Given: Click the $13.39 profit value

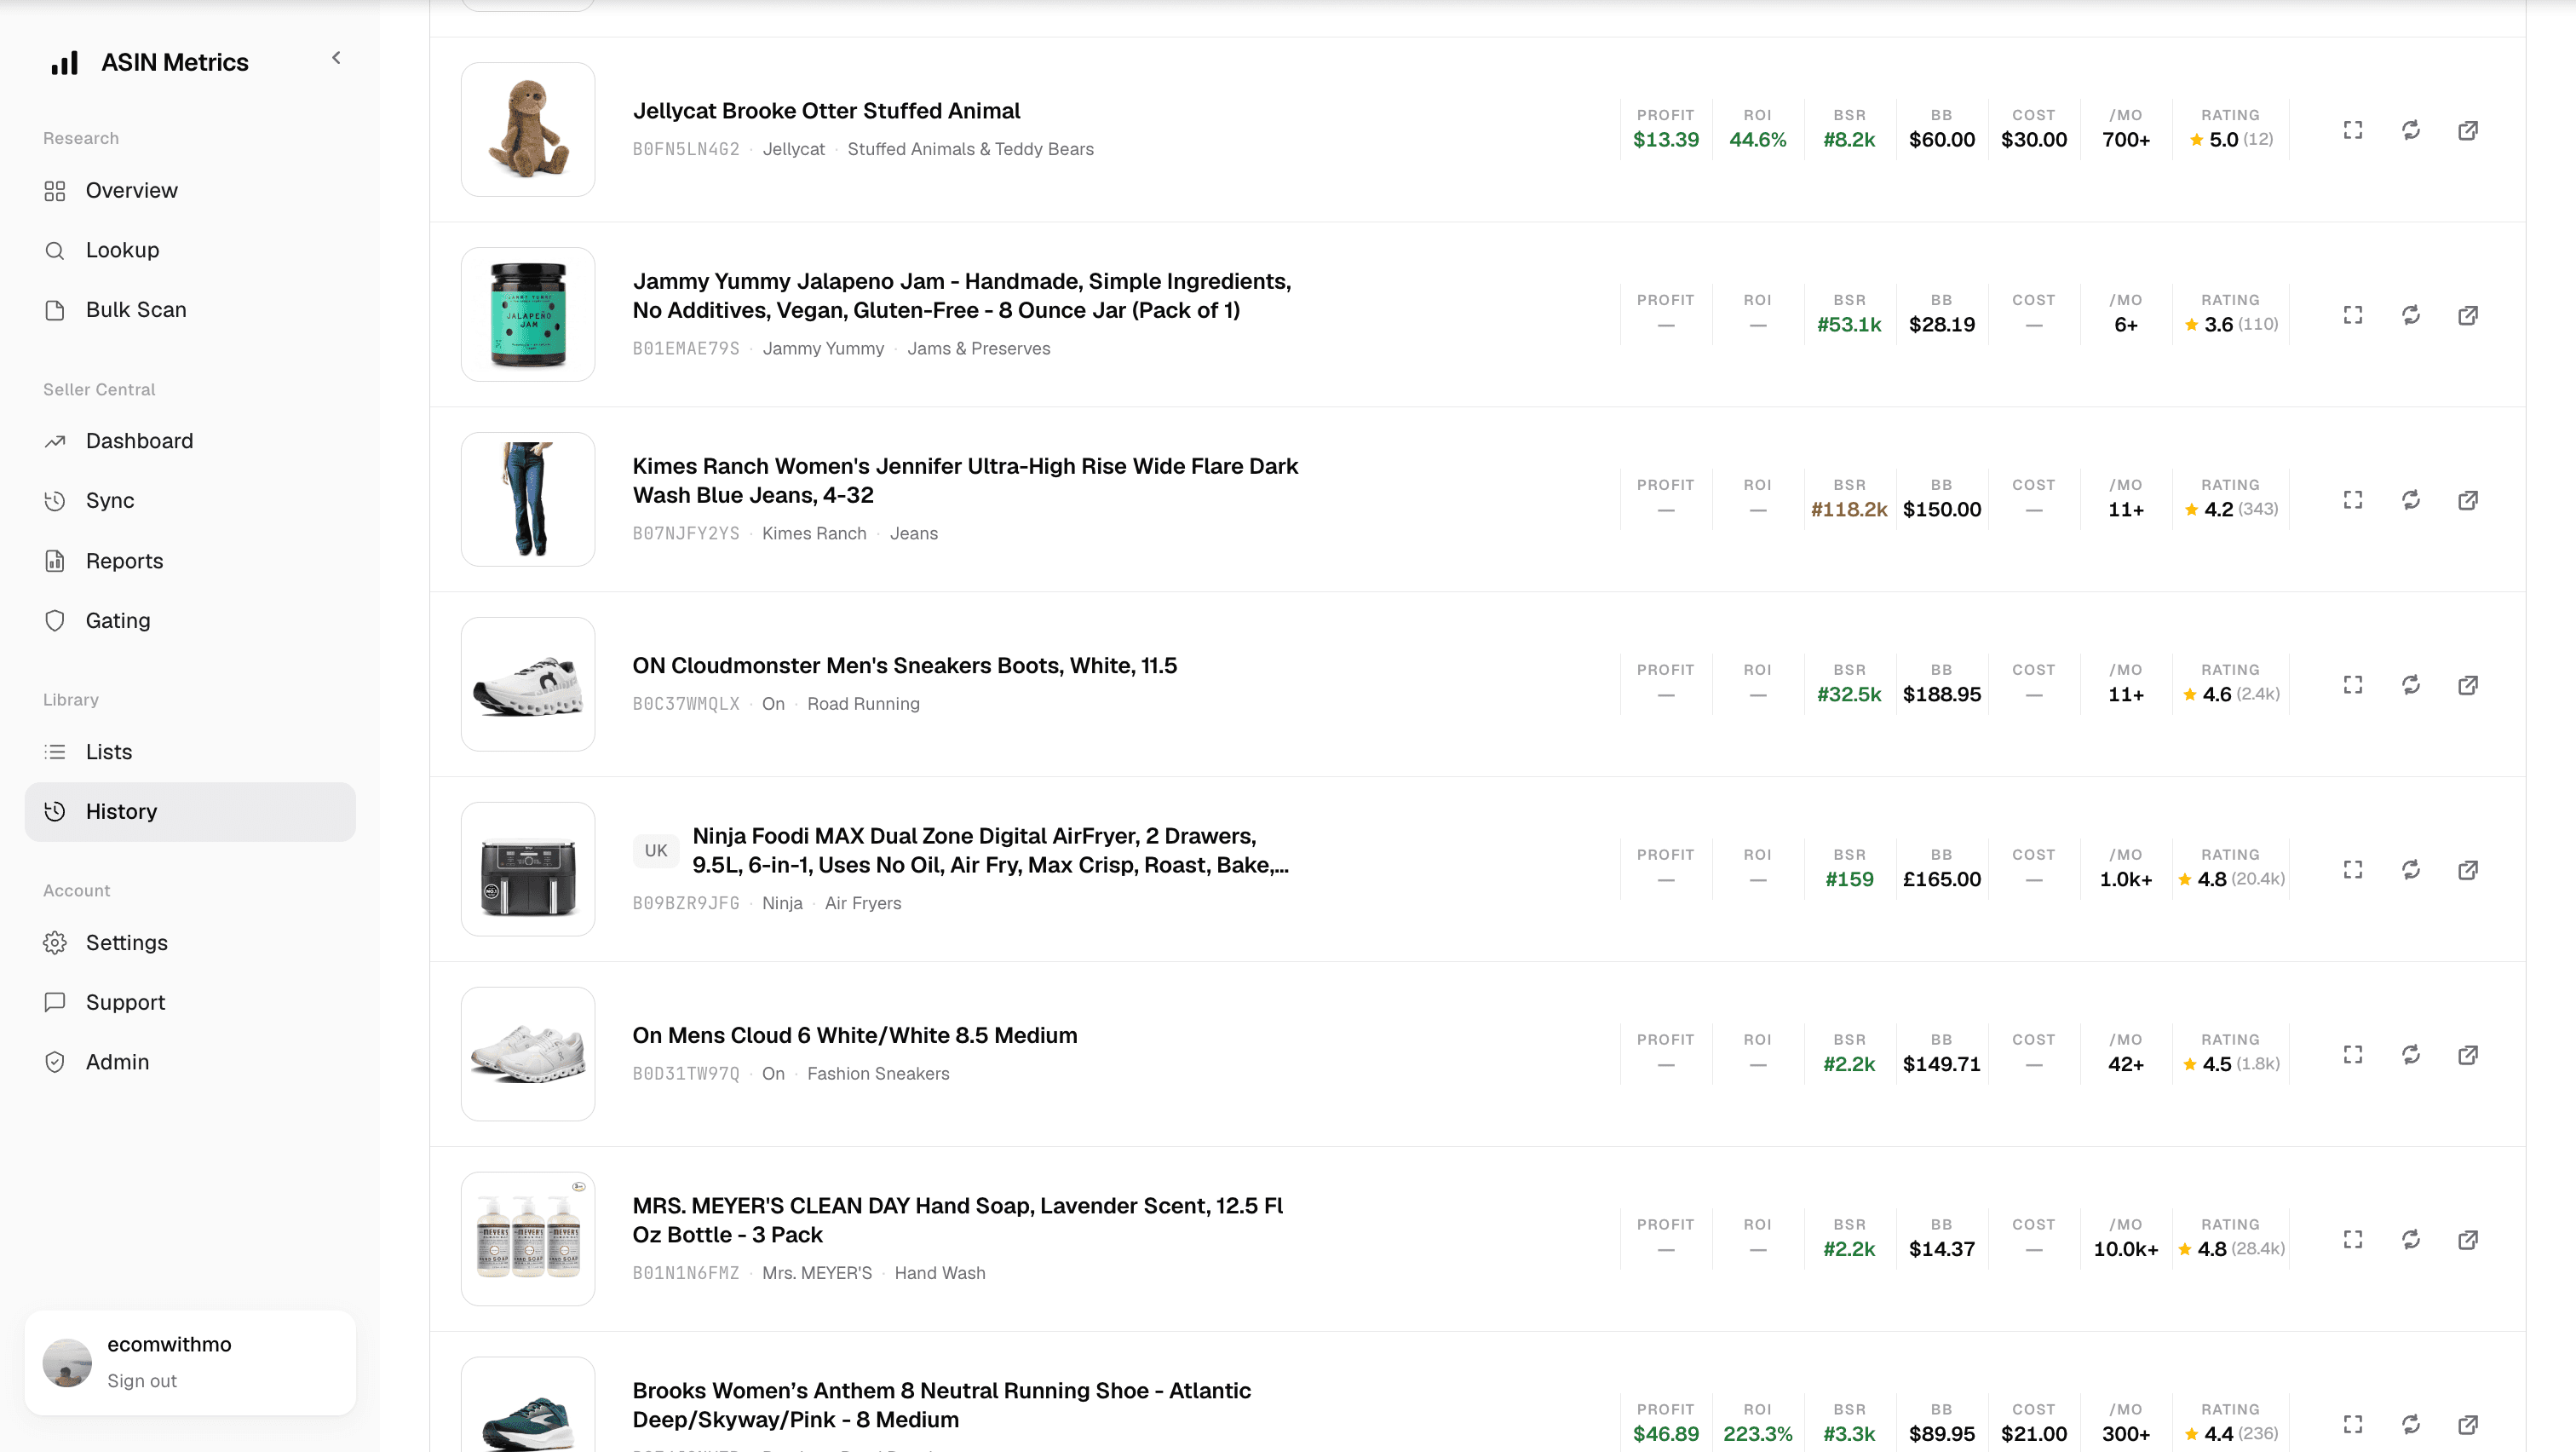Looking at the screenshot, I should 1665,140.
